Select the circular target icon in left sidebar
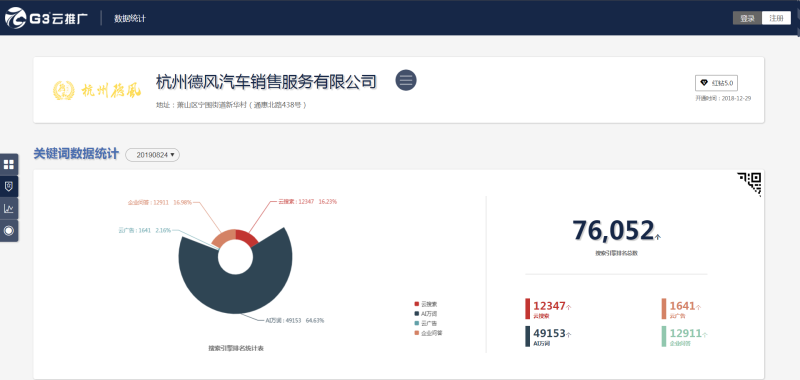The width and height of the screenshot is (800, 380). pos(9,231)
